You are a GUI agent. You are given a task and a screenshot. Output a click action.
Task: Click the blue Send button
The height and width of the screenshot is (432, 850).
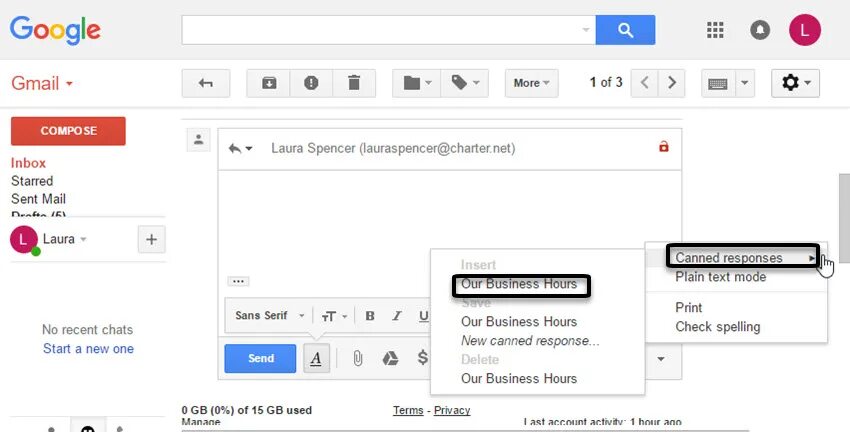point(260,358)
